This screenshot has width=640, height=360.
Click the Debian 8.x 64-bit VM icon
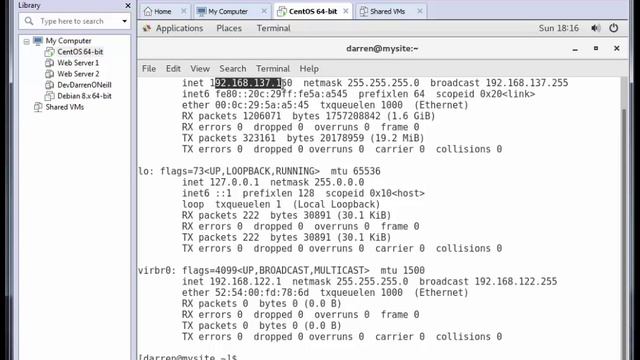coord(49,96)
